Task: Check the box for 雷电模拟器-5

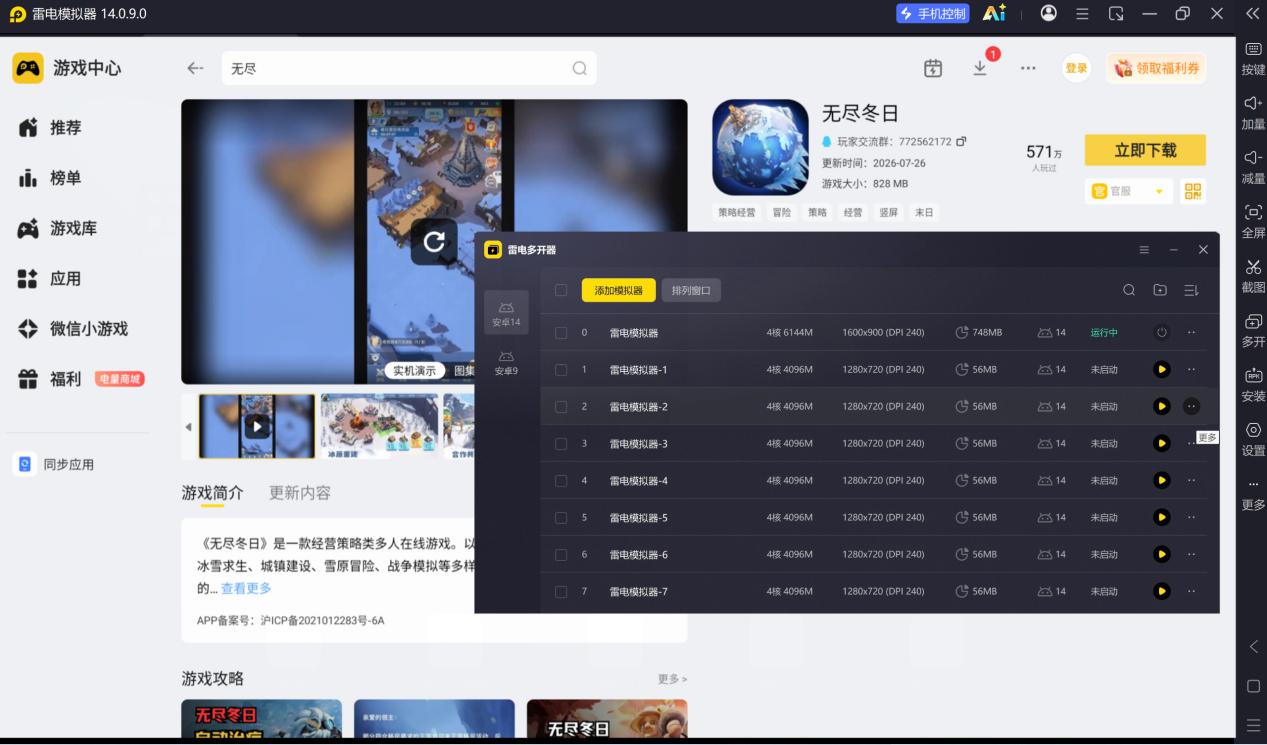Action: [x=561, y=517]
